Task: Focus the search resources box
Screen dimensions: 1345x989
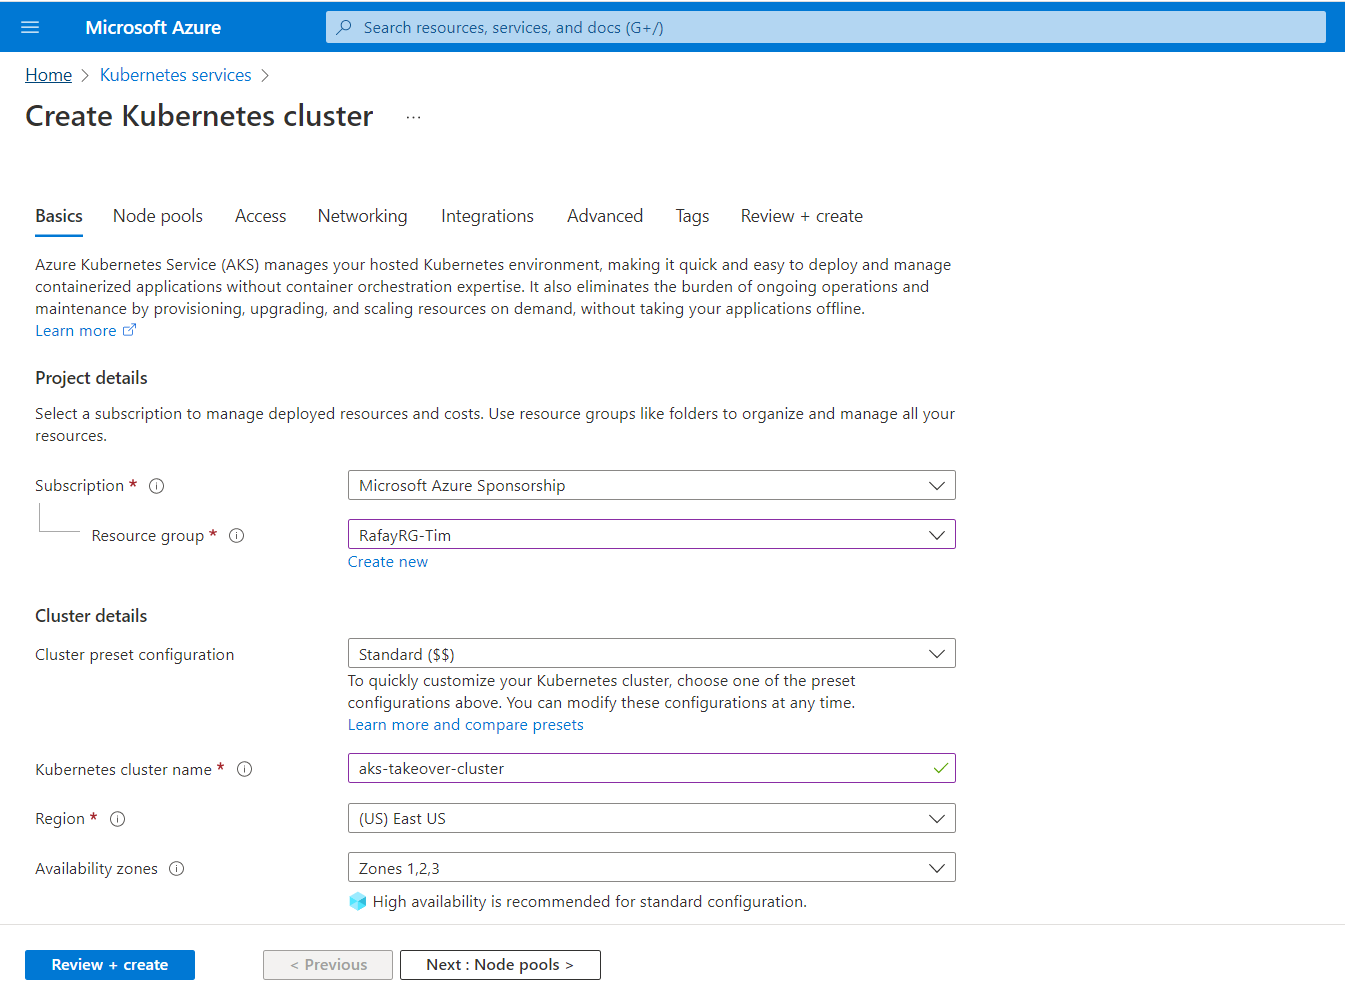Action: 826,27
